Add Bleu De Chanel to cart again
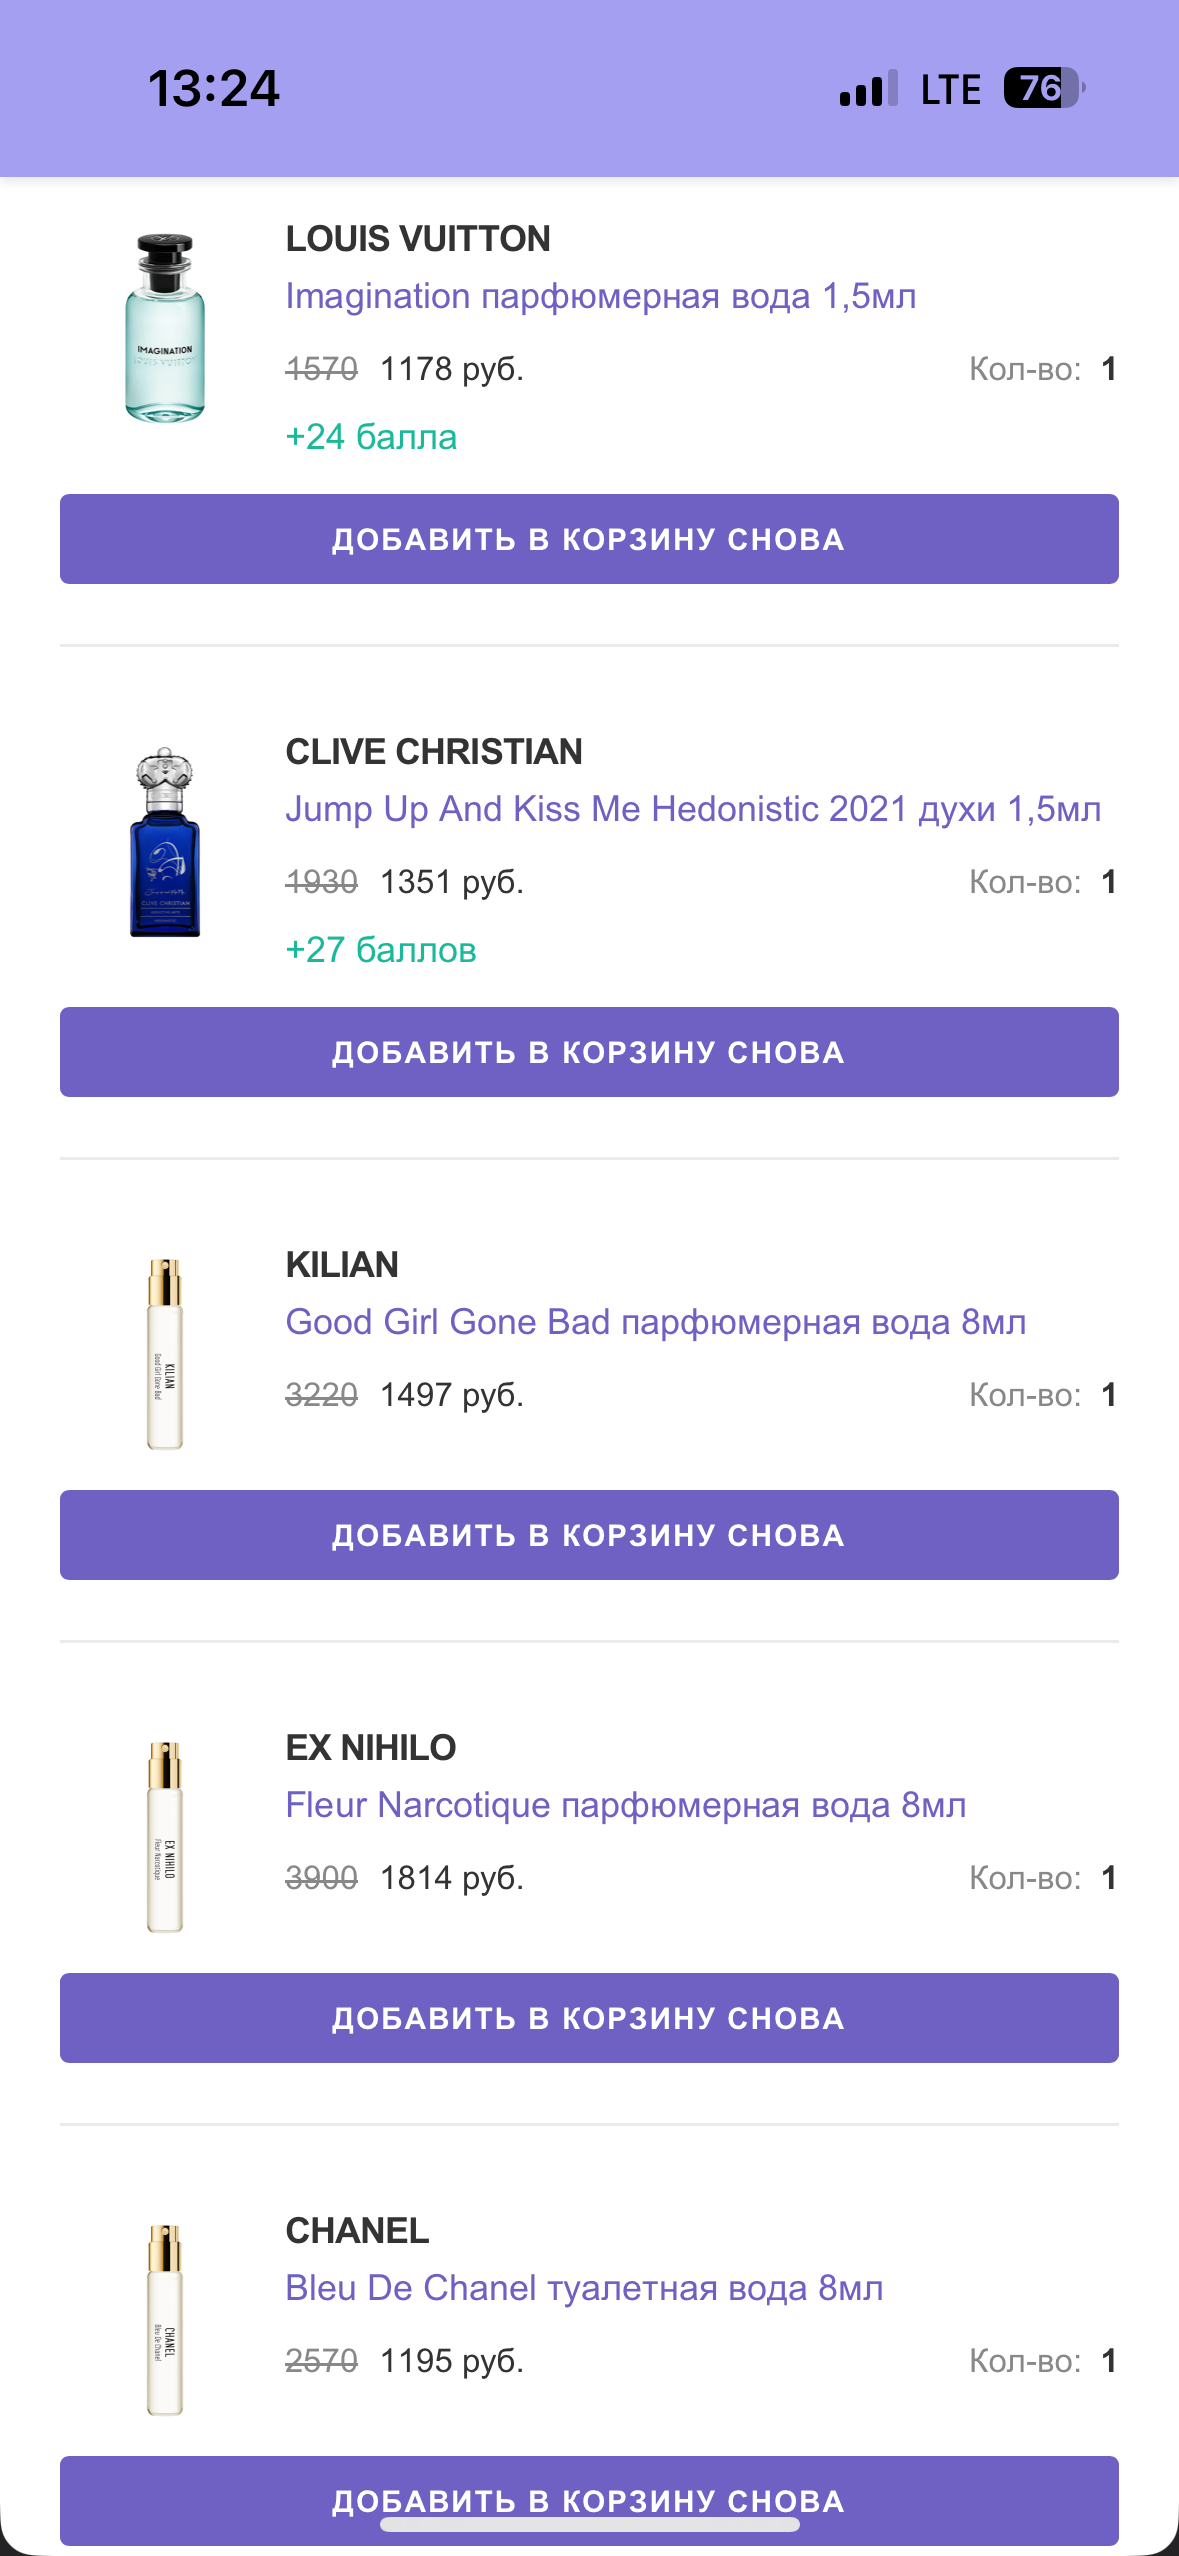The width and height of the screenshot is (1179, 2556). [x=589, y=2490]
